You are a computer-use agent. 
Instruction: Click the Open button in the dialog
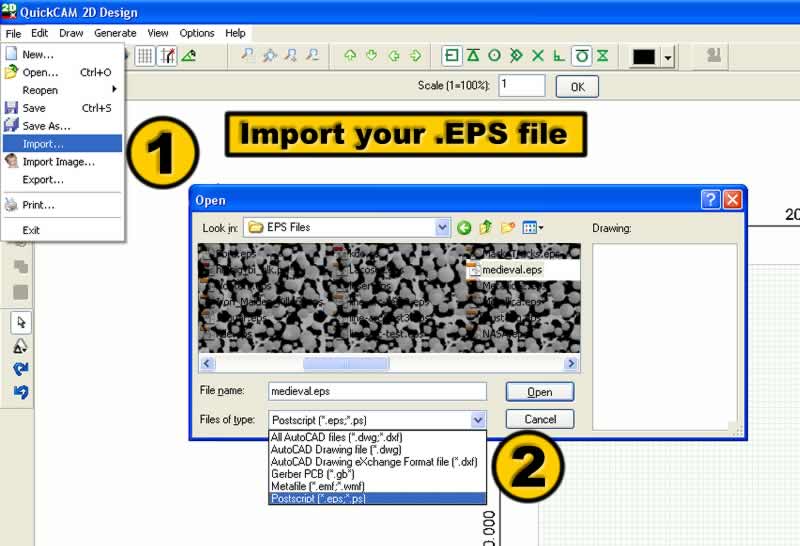pyautogui.click(x=540, y=392)
